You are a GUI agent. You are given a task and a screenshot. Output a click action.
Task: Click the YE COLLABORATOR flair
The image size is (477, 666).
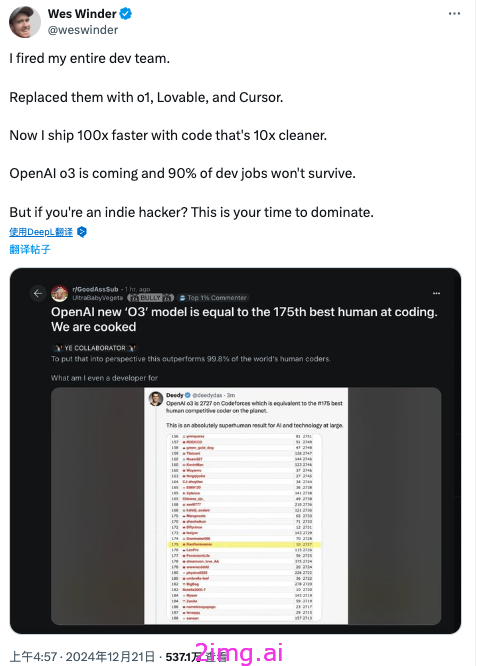click(x=94, y=348)
